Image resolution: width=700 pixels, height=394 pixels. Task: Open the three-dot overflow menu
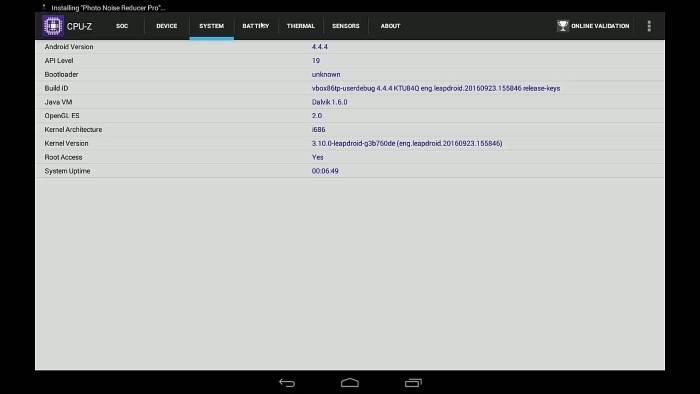tap(649, 26)
